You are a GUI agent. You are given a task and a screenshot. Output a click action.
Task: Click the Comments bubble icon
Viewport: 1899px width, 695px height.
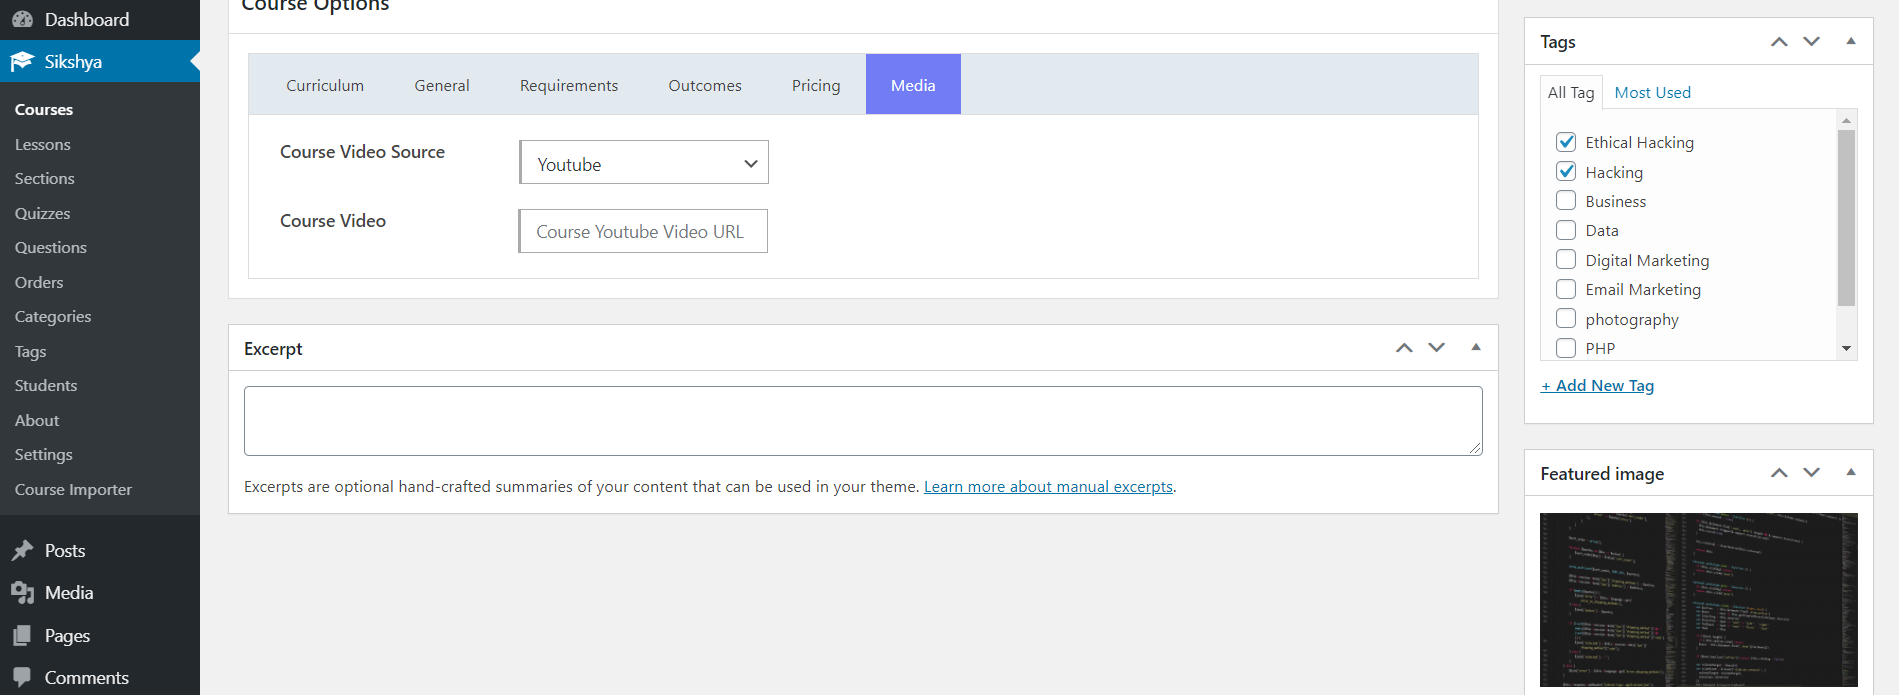[x=22, y=678]
